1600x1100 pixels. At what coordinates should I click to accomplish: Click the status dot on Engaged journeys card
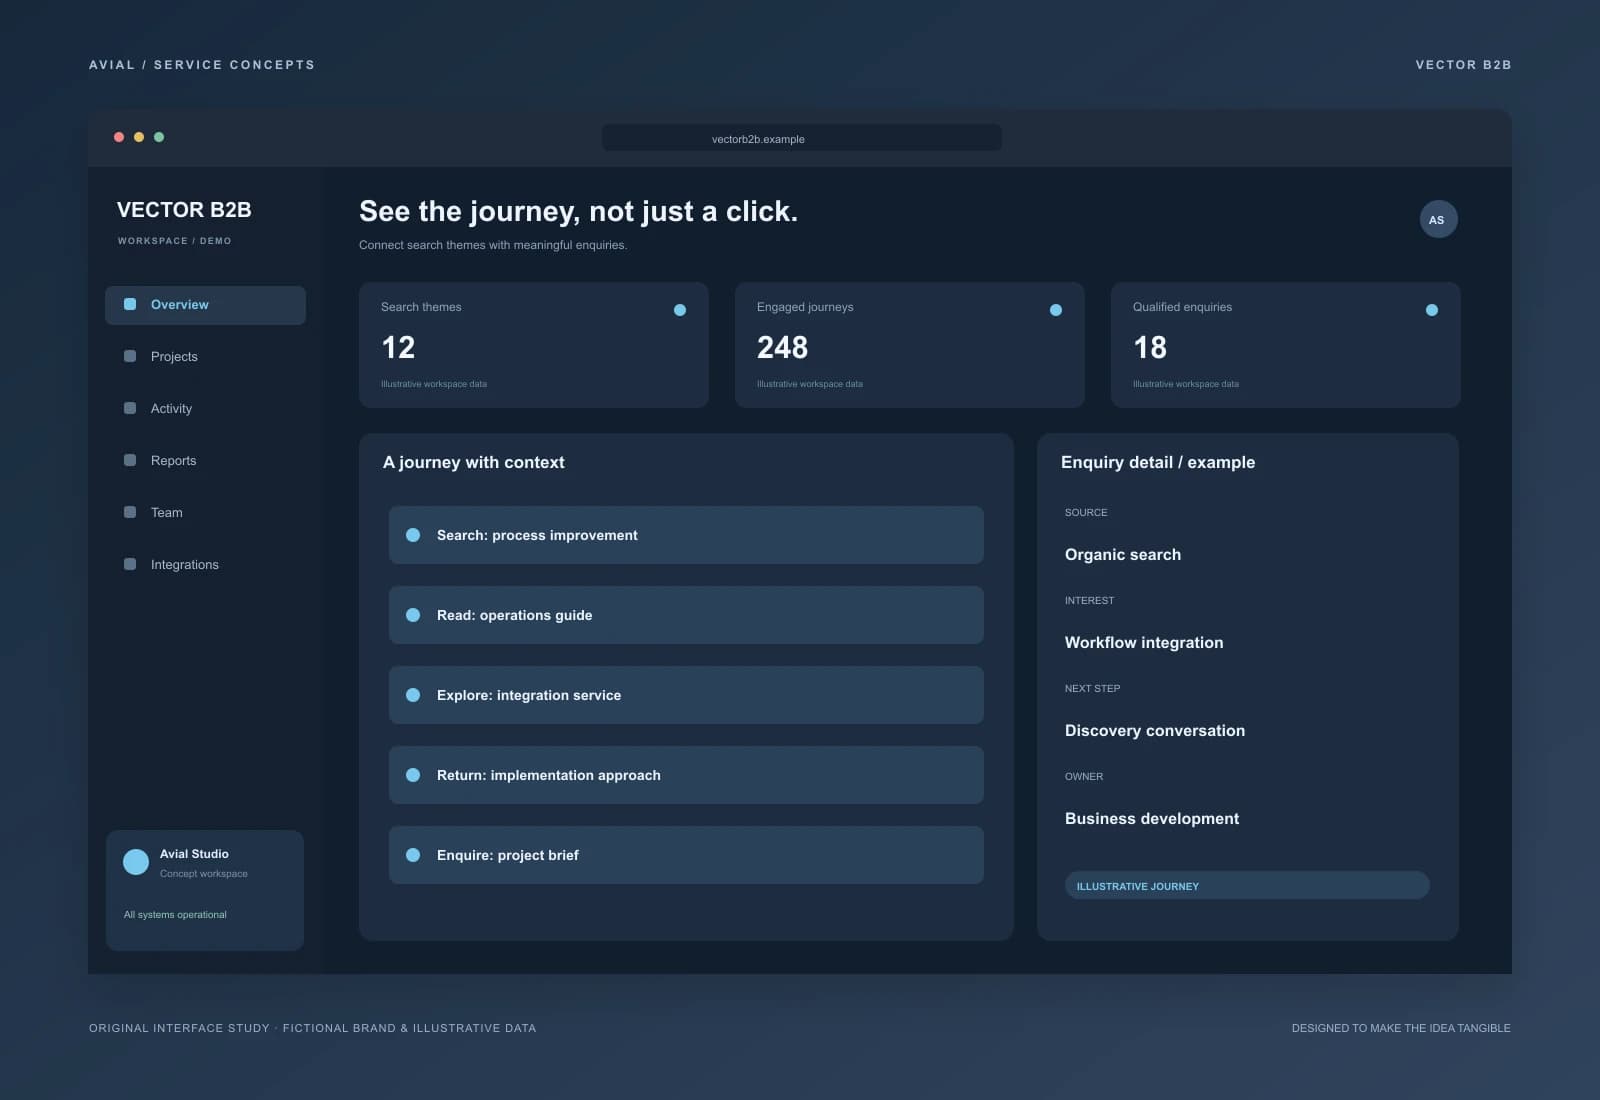coord(1056,310)
